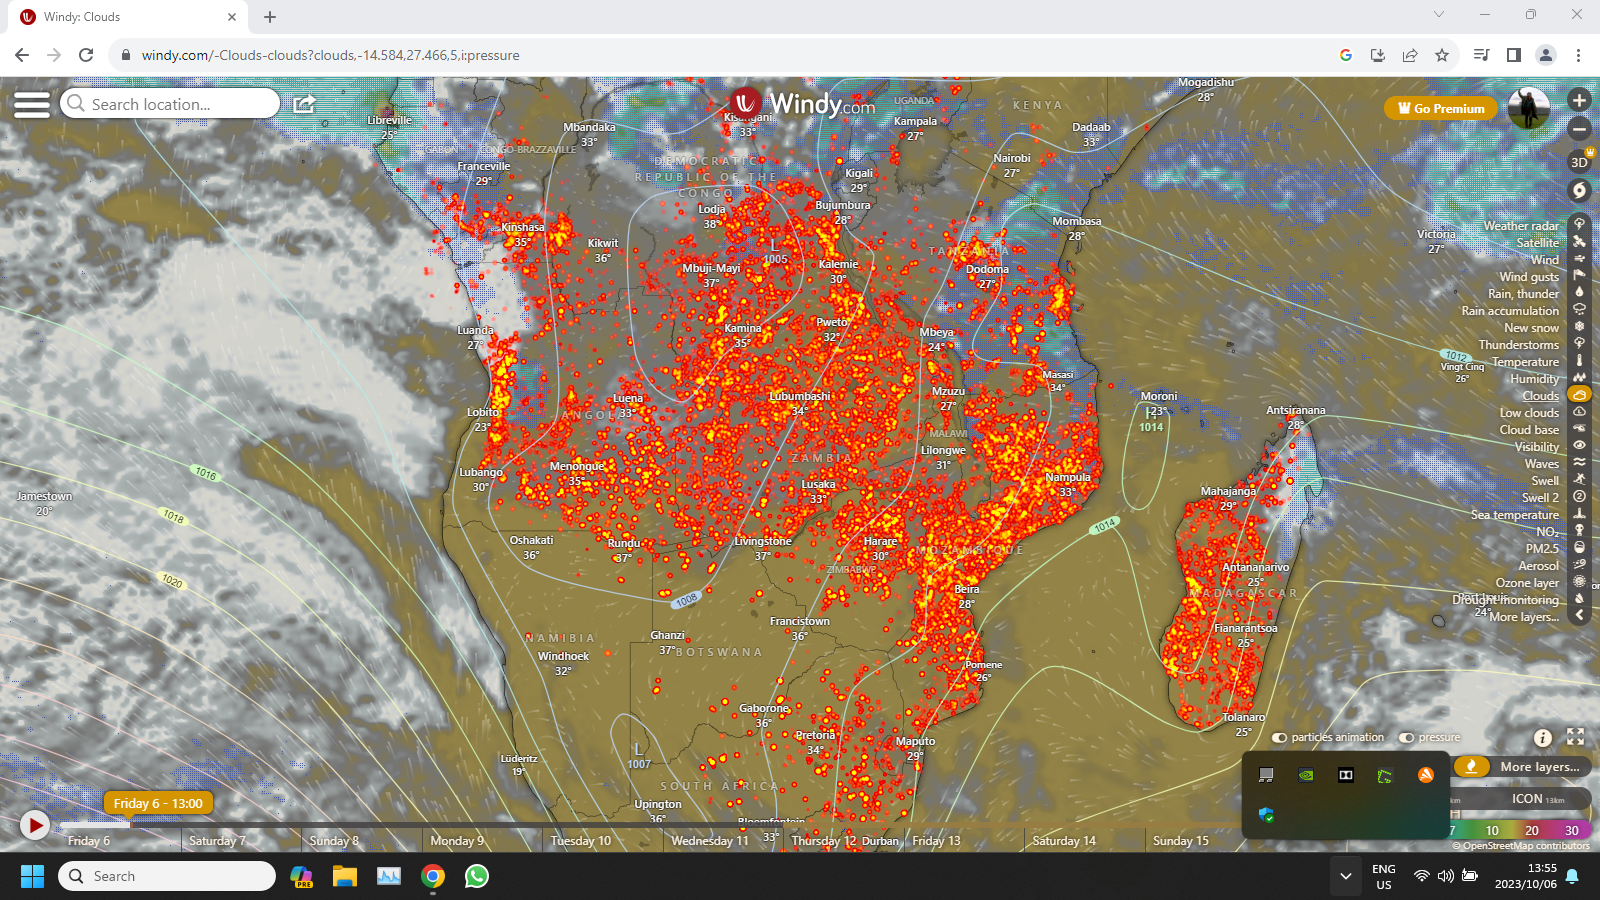Jump timeline to Wednesday 11

coord(709,841)
